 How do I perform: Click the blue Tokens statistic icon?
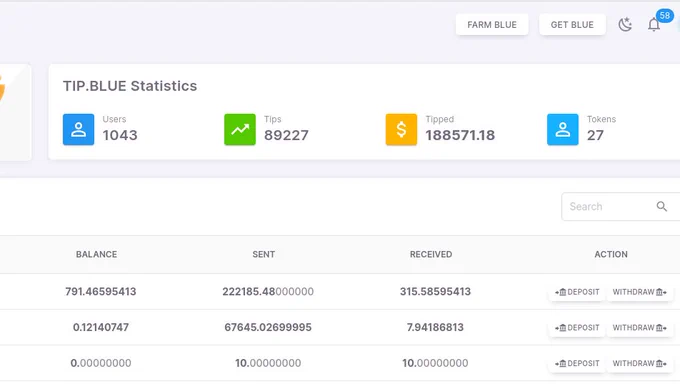coord(562,129)
